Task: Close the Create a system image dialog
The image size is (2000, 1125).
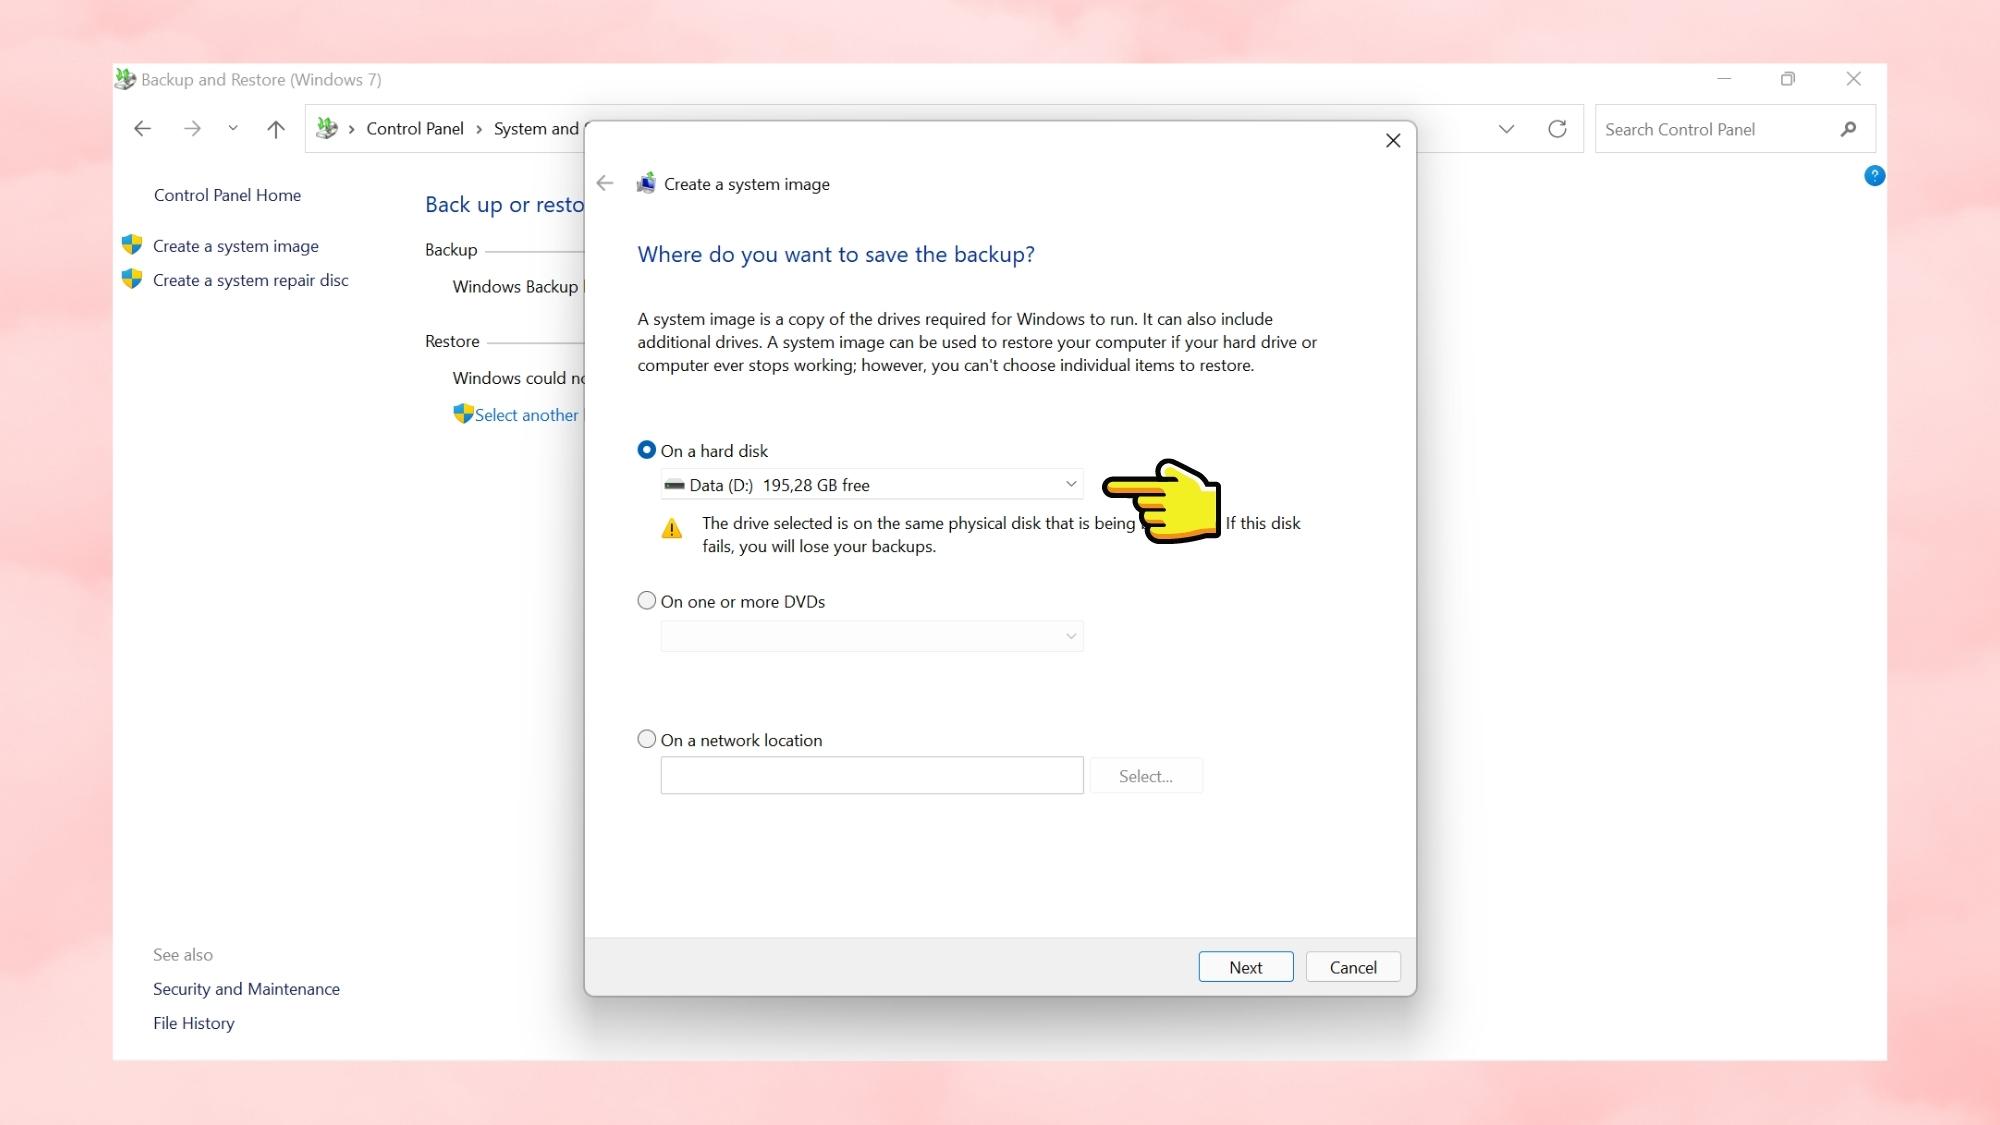Action: pyautogui.click(x=1392, y=141)
